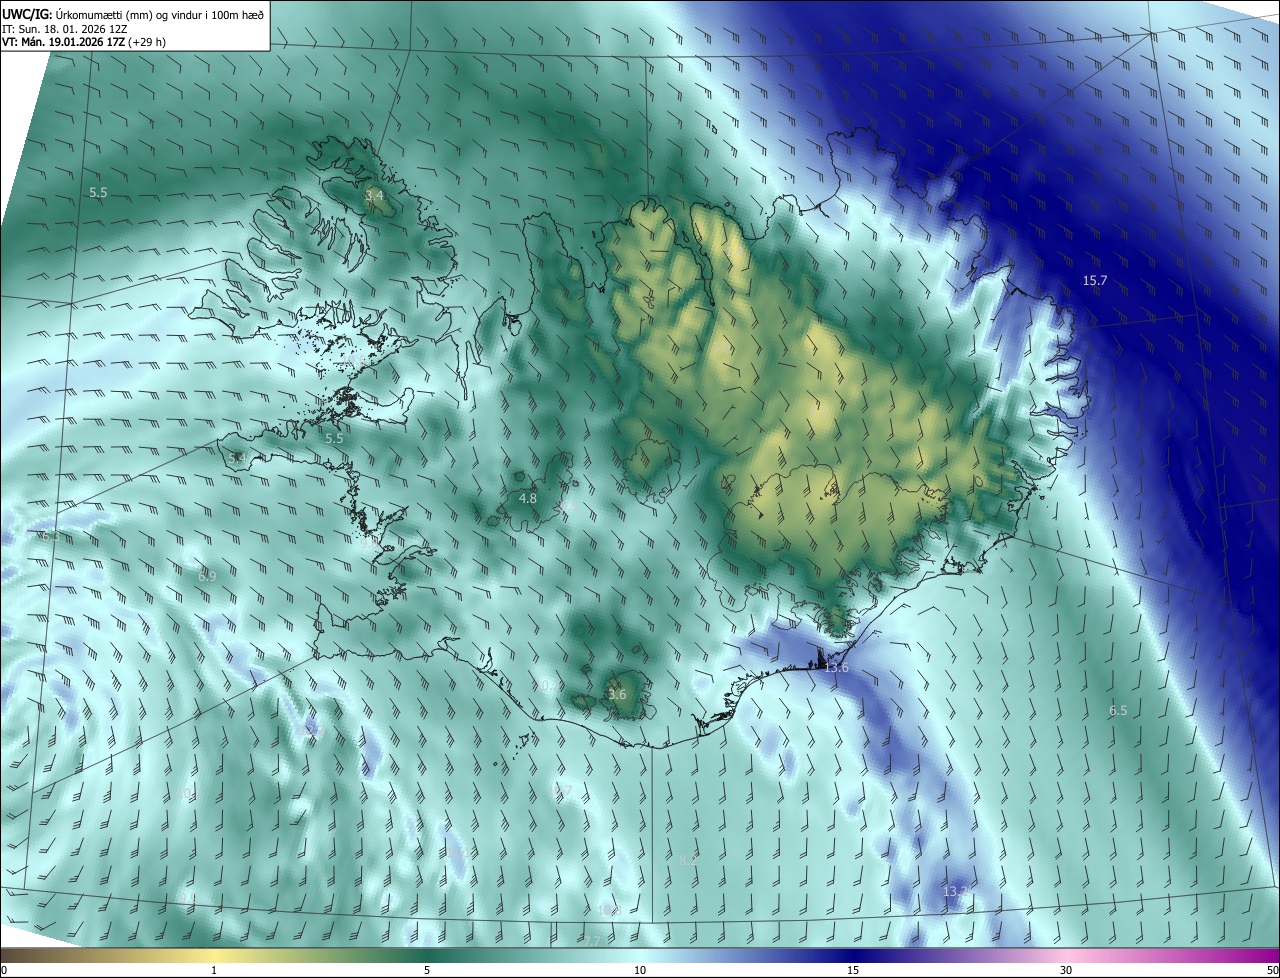Click the 4.8 value label on the map
The width and height of the screenshot is (1280, 978).
[528, 498]
